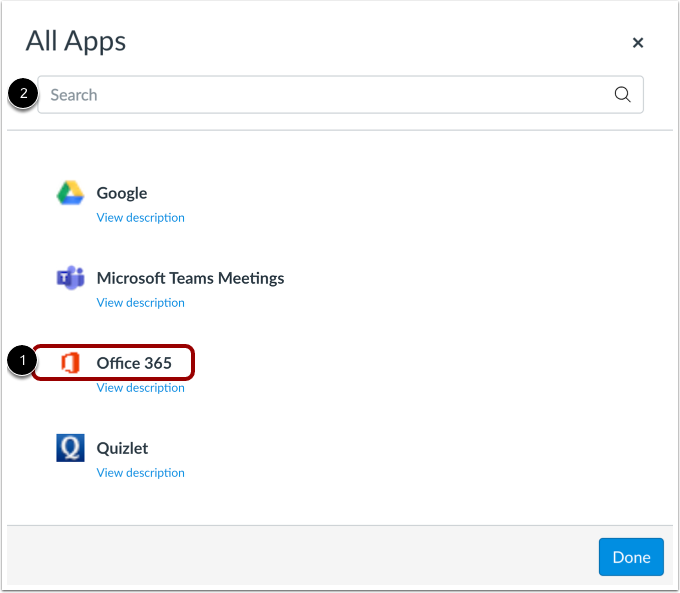Click the Office 365 logo icon

pos(70,363)
